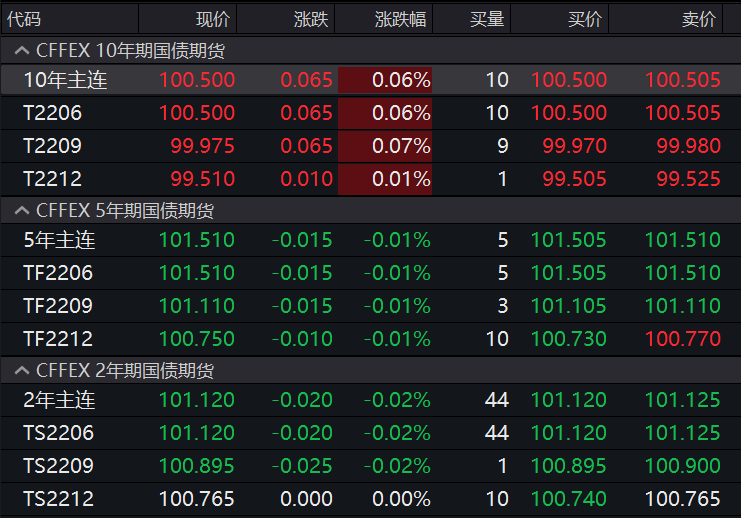Viewport: 741px width, 518px height.
Task: Collapse the CFFEX 2年期国债期货 group
Action: (x=19, y=370)
